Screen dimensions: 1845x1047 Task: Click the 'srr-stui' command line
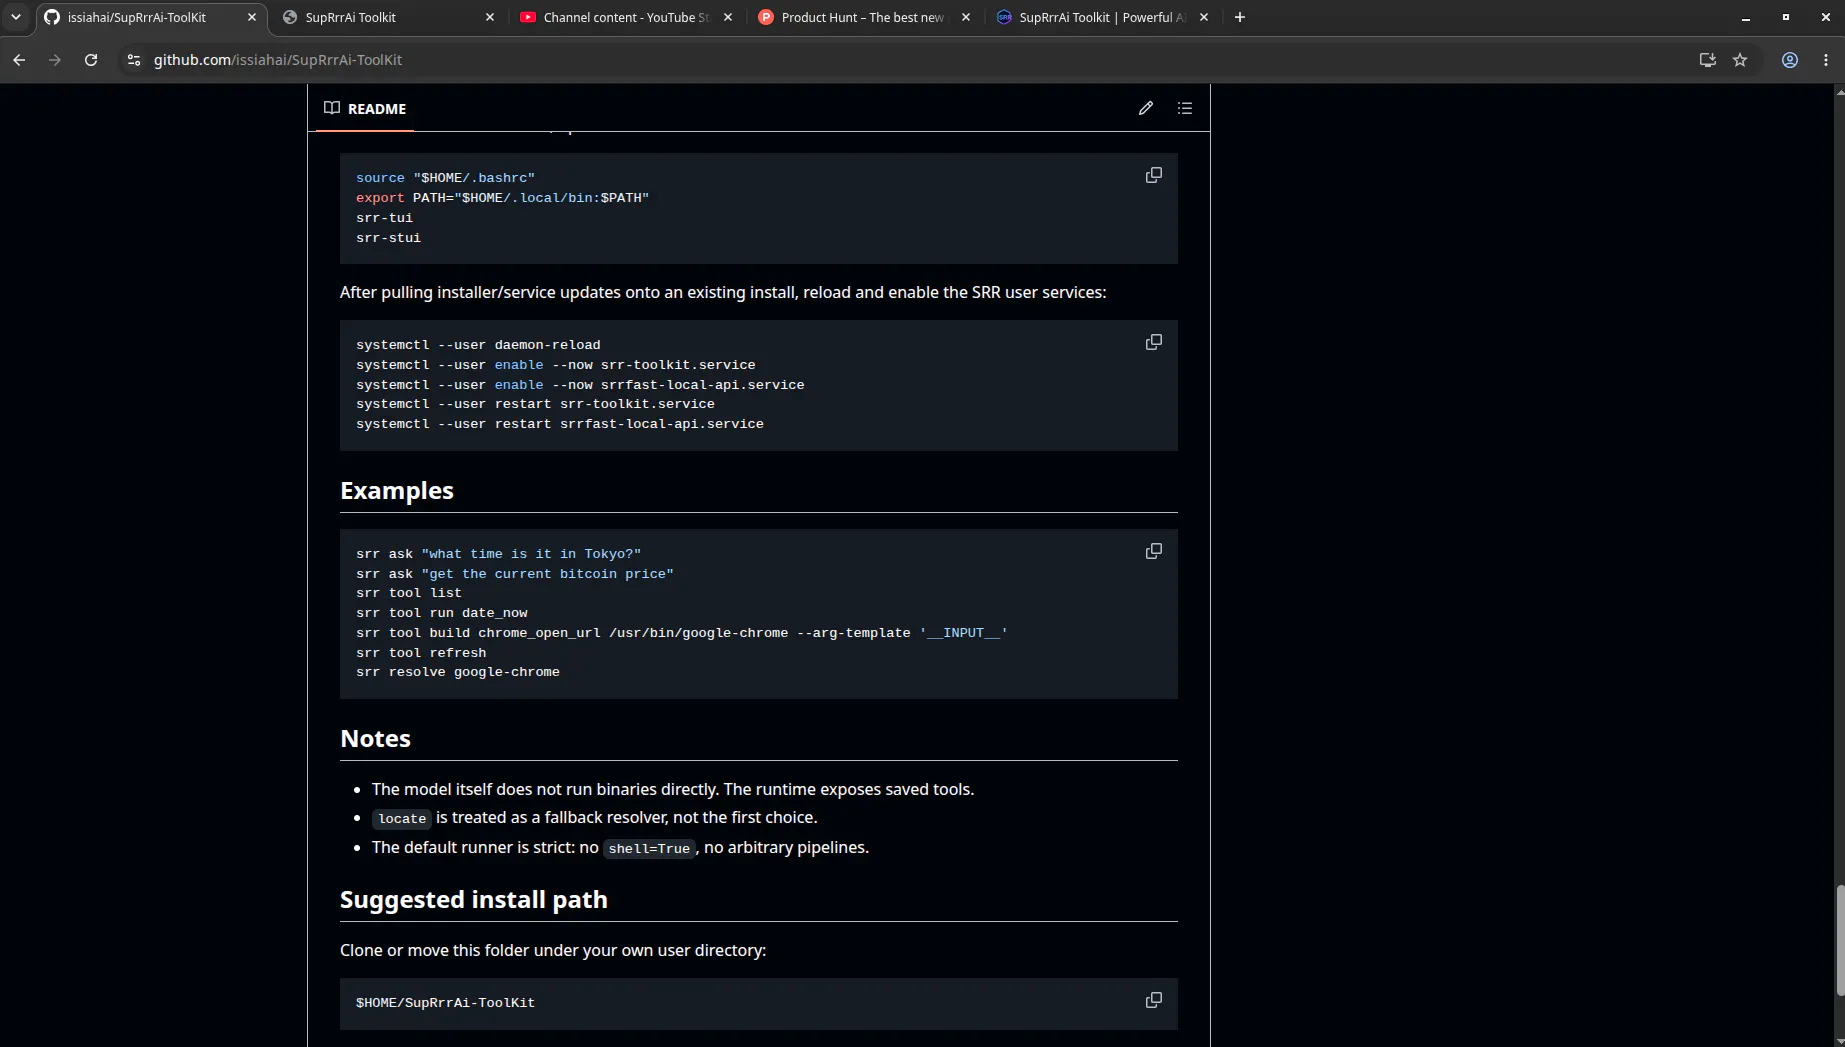pos(388,238)
